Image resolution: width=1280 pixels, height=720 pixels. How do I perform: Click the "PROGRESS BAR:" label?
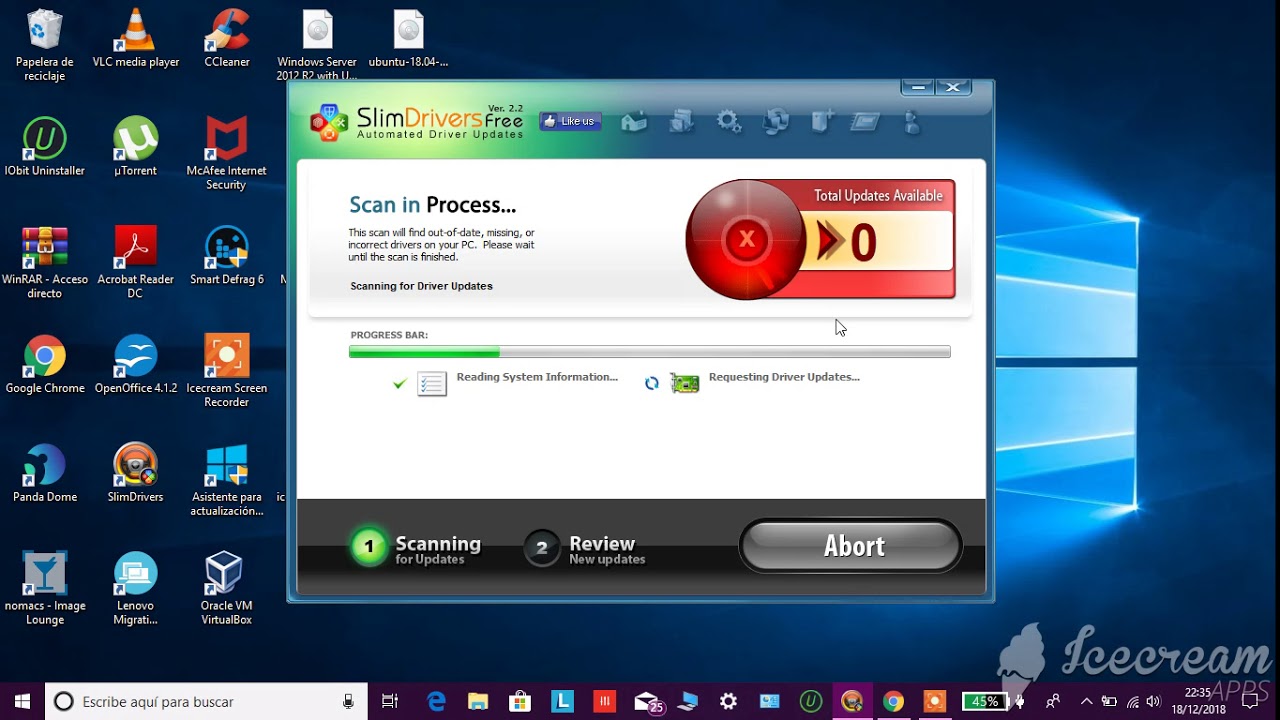(x=389, y=335)
